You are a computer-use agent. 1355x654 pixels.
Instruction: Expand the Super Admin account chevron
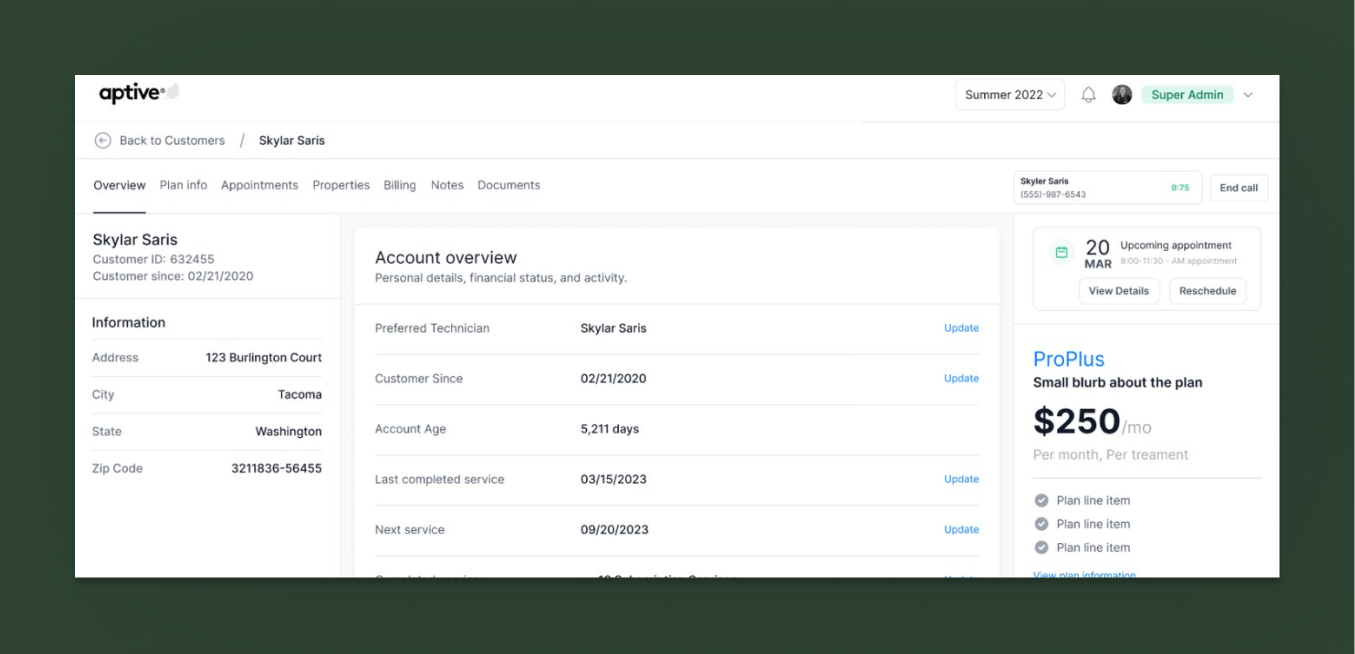coord(1248,95)
